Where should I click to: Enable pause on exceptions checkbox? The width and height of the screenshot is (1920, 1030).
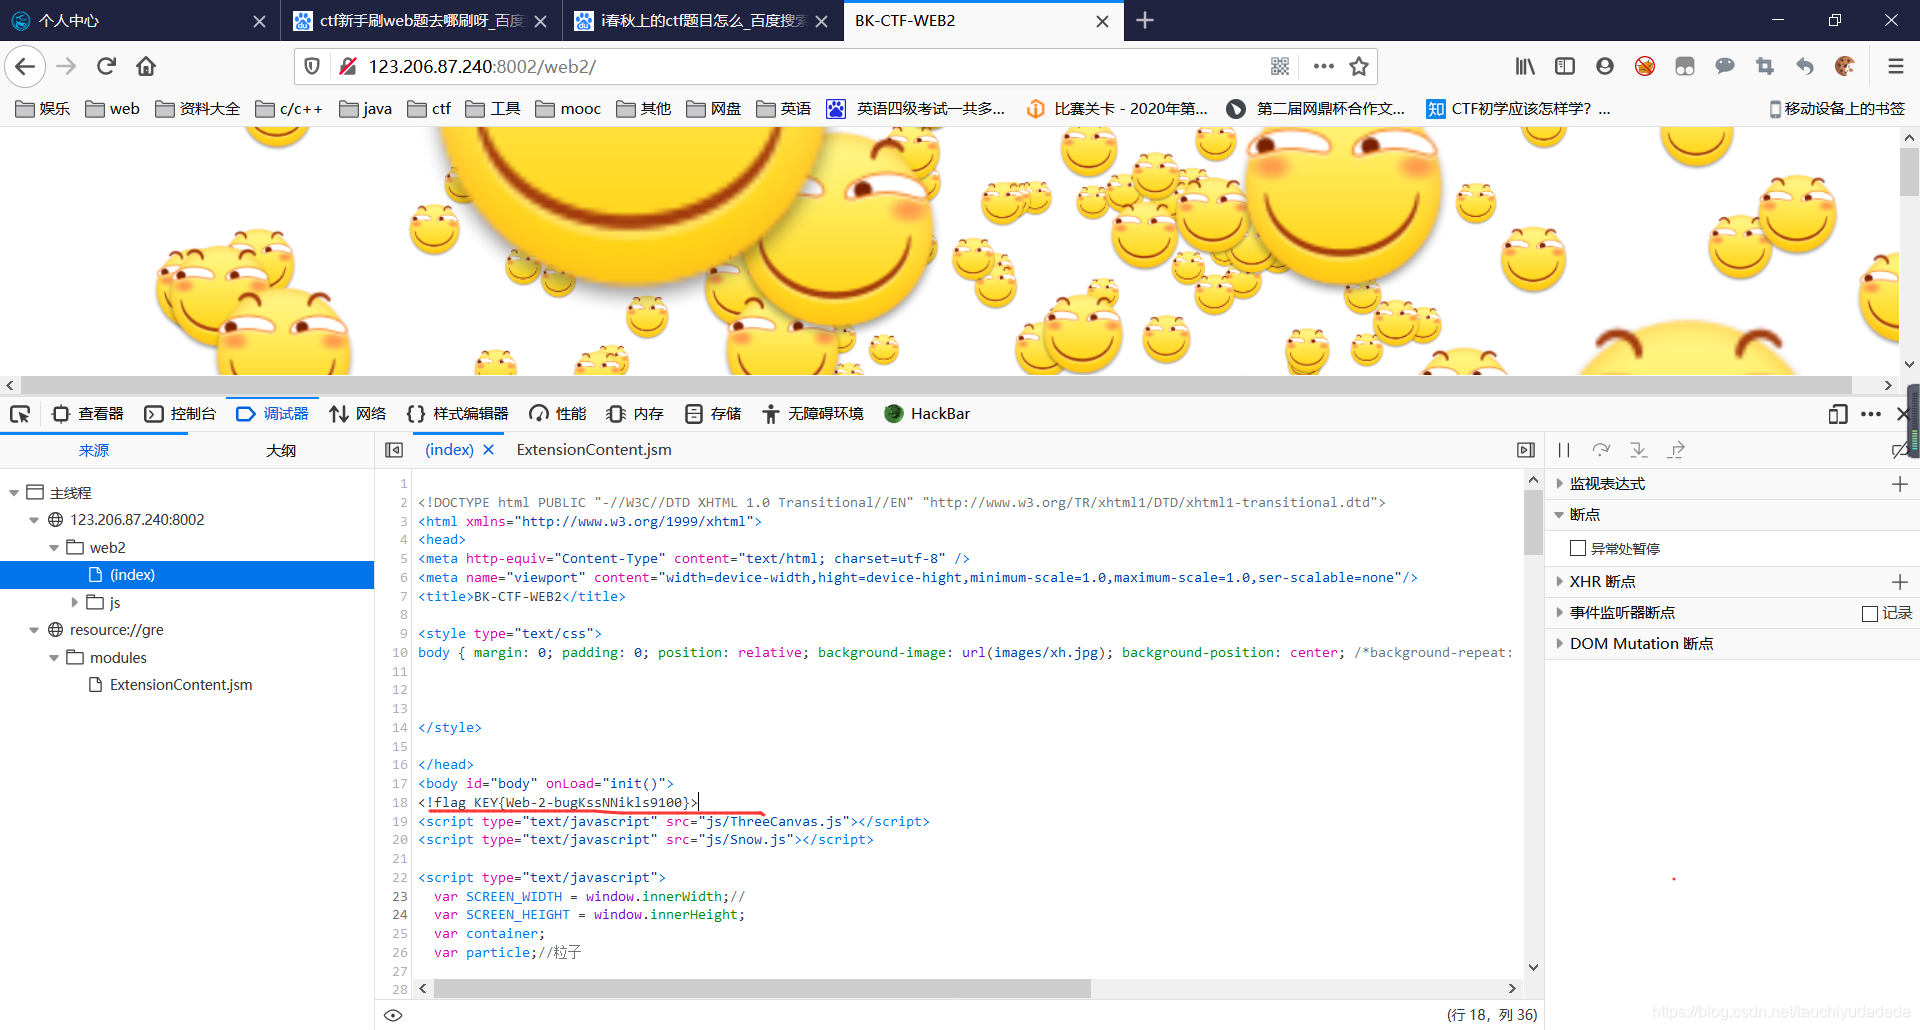[x=1578, y=548]
